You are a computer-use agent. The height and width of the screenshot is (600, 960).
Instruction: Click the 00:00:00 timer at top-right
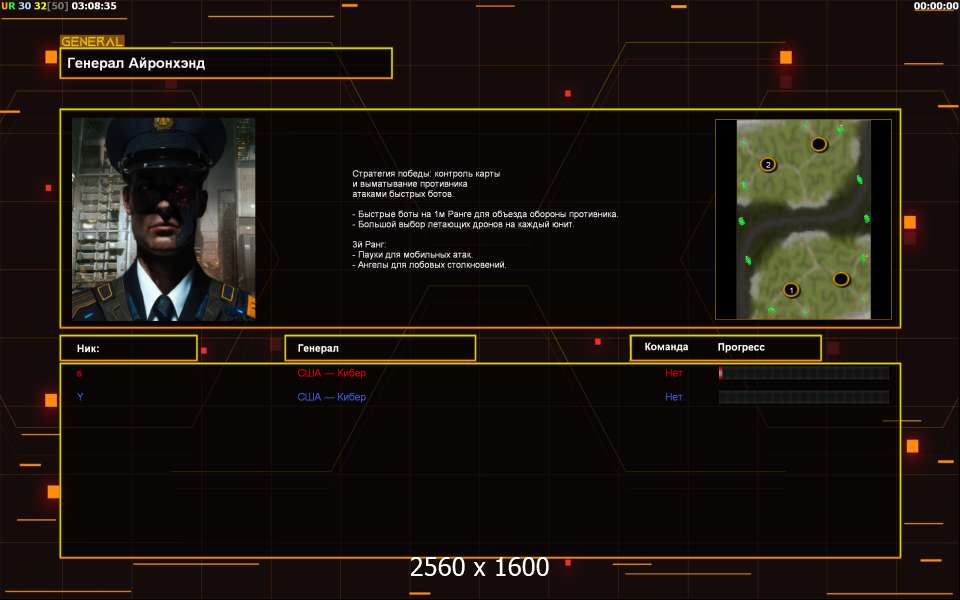click(x=935, y=6)
